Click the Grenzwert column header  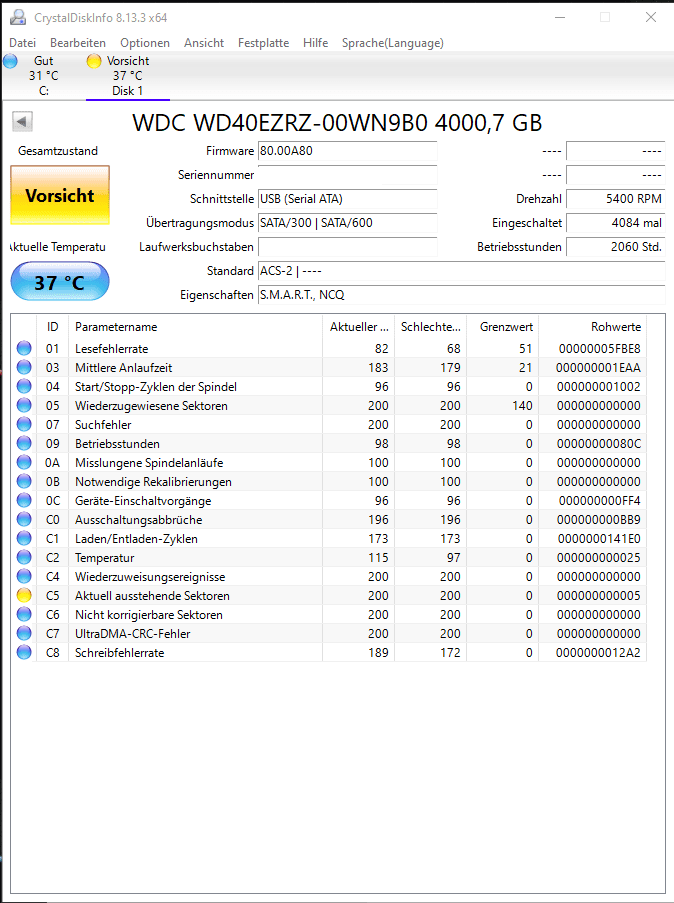click(x=502, y=327)
